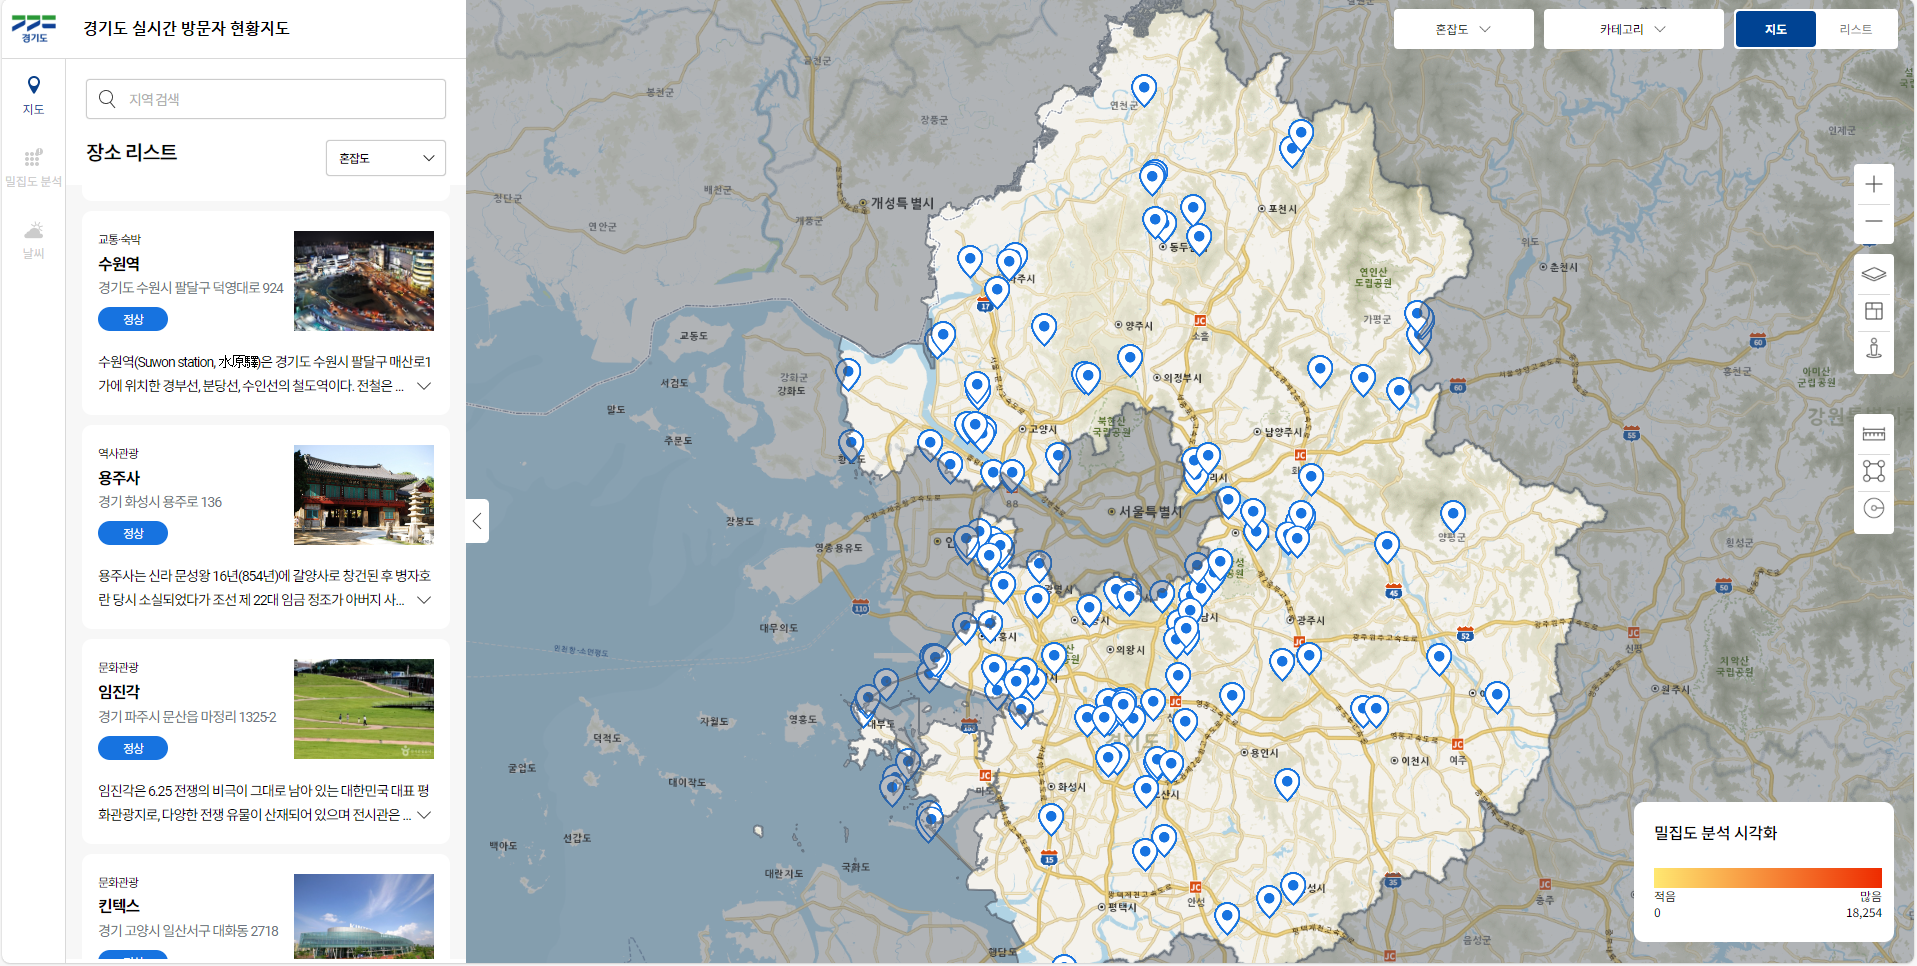Click the 밀집도 density gradient color bar

pos(1767,877)
